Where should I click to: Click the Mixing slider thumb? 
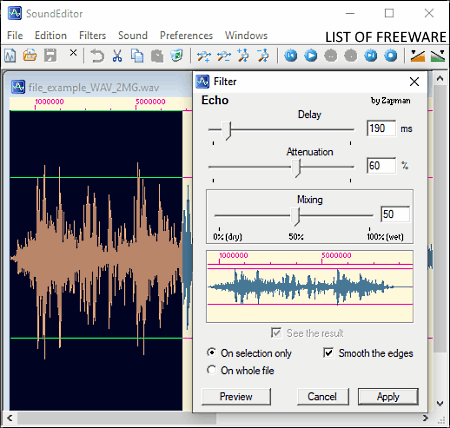[x=295, y=217]
